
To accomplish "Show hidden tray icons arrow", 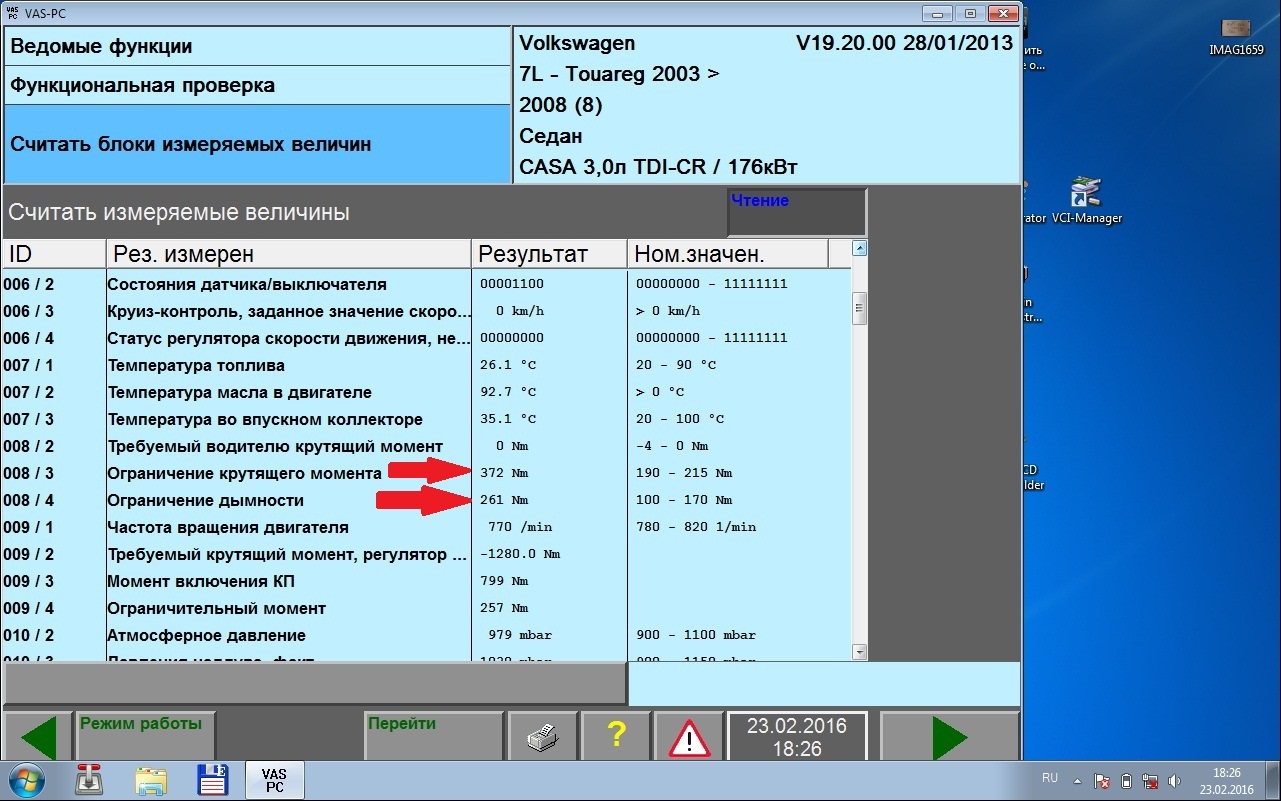I will coord(1077,780).
